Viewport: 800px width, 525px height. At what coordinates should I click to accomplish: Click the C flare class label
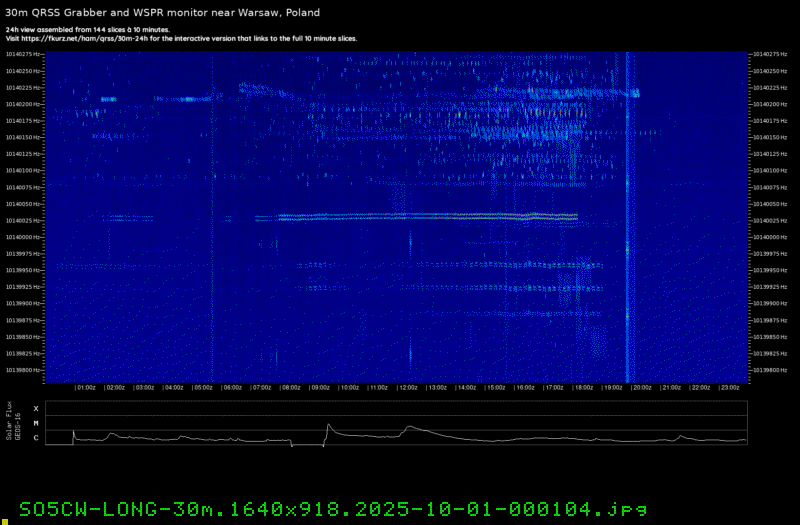[36, 438]
